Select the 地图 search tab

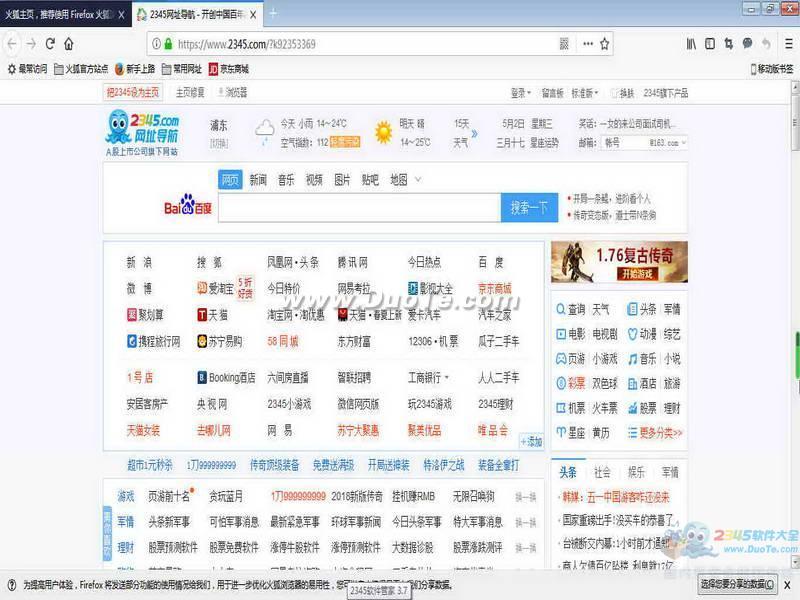tap(399, 180)
